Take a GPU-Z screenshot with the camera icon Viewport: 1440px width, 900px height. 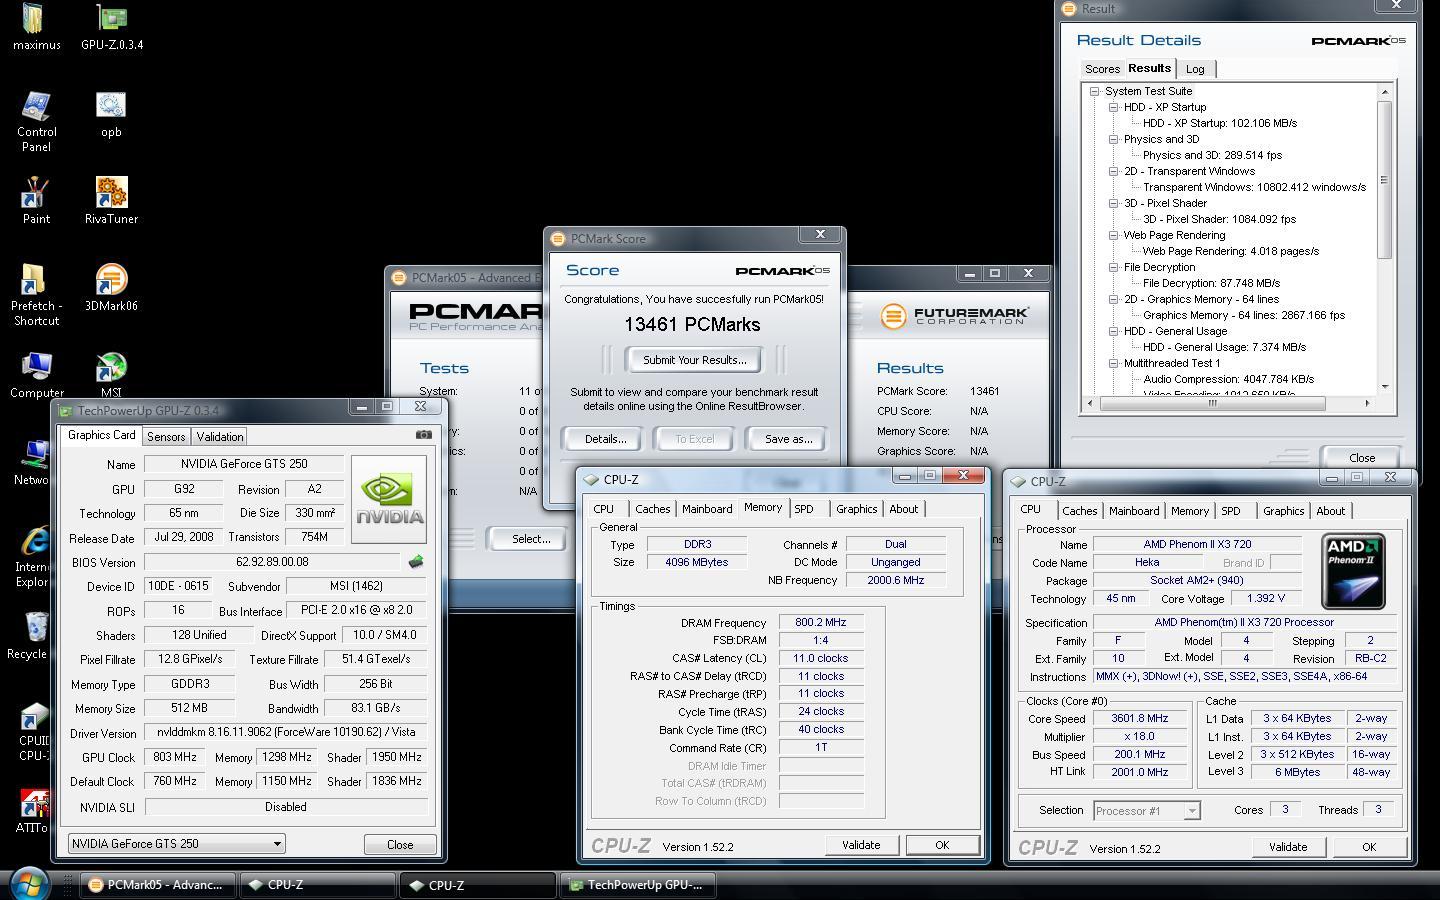point(423,435)
